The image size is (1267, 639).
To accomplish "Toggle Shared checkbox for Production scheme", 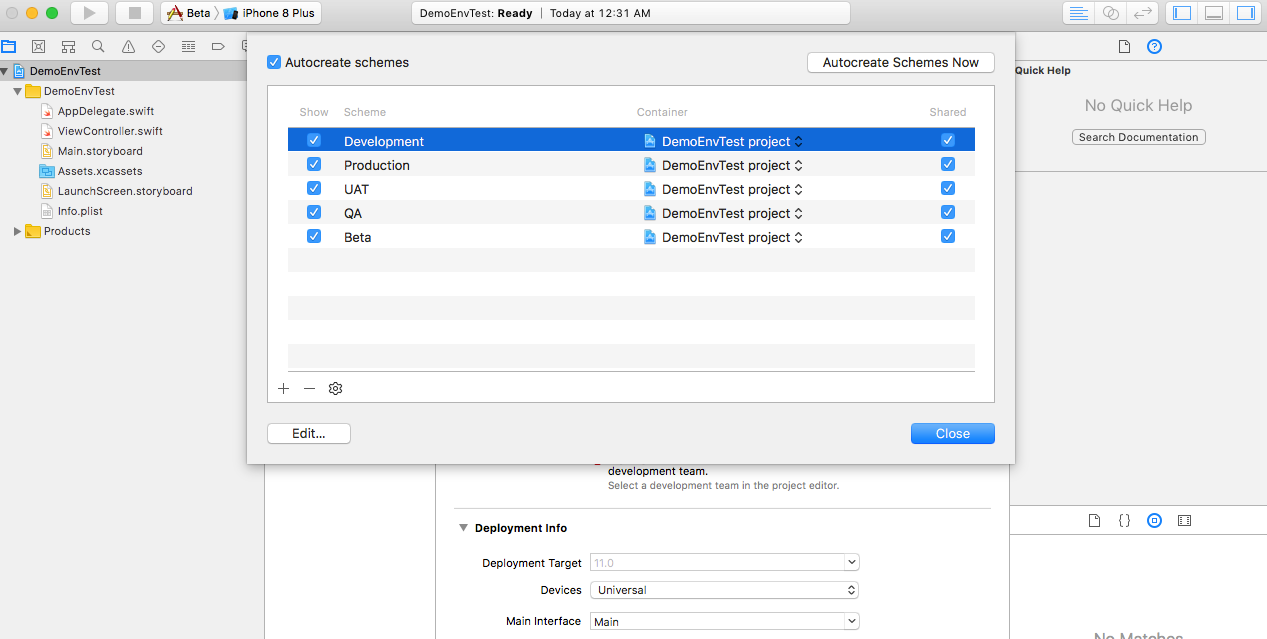I will (x=948, y=164).
